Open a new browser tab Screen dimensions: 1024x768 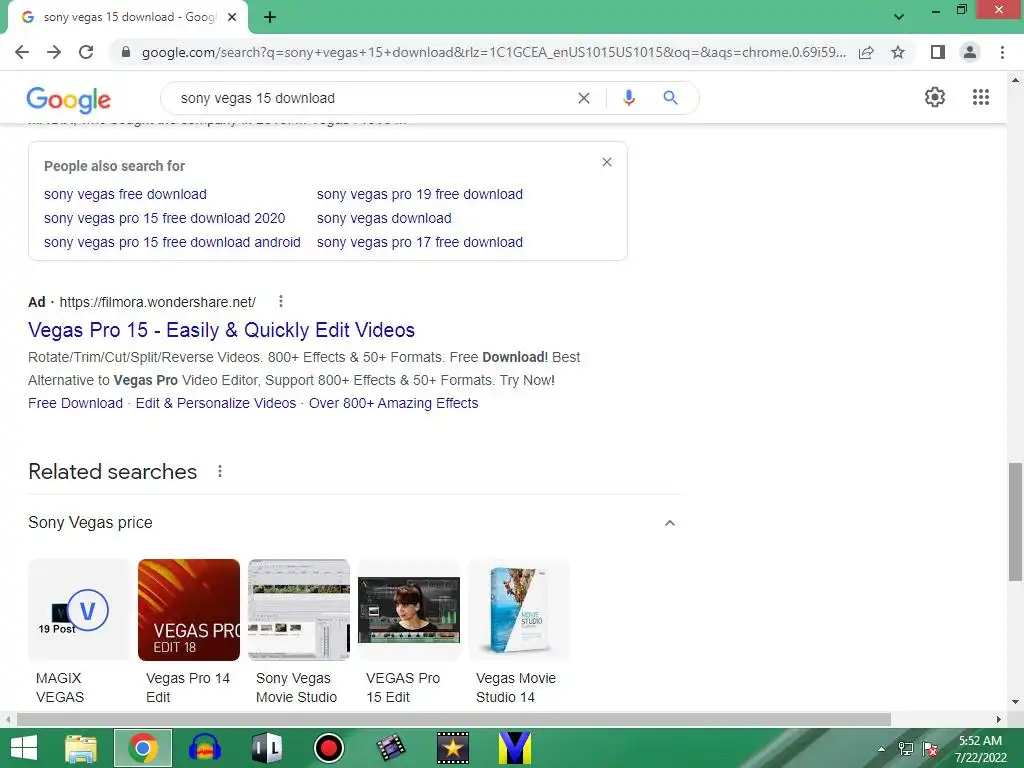[x=270, y=18]
